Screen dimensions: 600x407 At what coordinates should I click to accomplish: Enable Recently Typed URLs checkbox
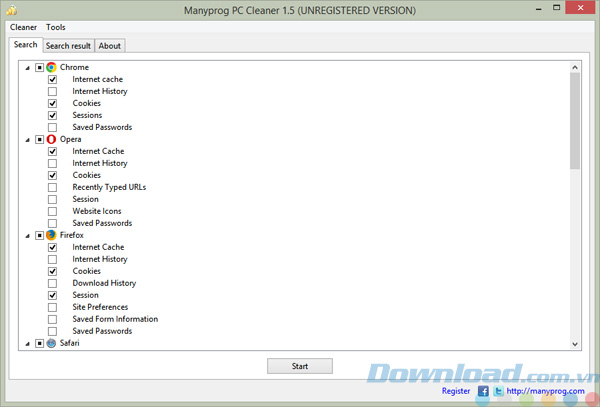(x=52, y=187)
